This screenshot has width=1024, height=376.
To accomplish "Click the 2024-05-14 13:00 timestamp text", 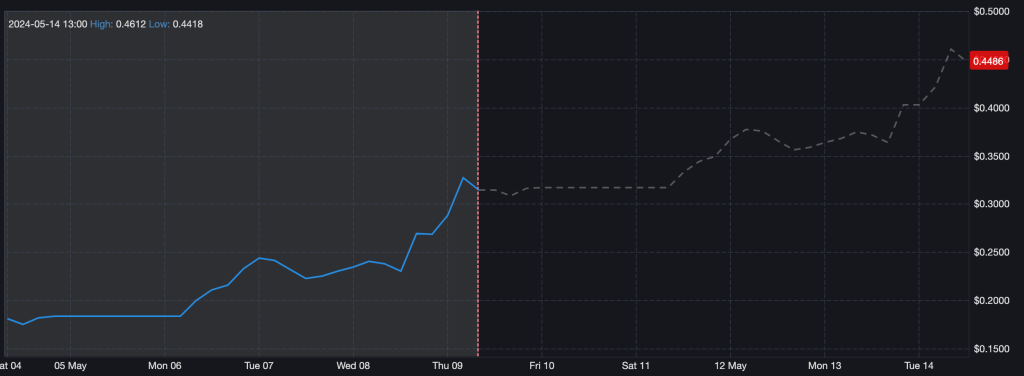I will click(48, 24).
